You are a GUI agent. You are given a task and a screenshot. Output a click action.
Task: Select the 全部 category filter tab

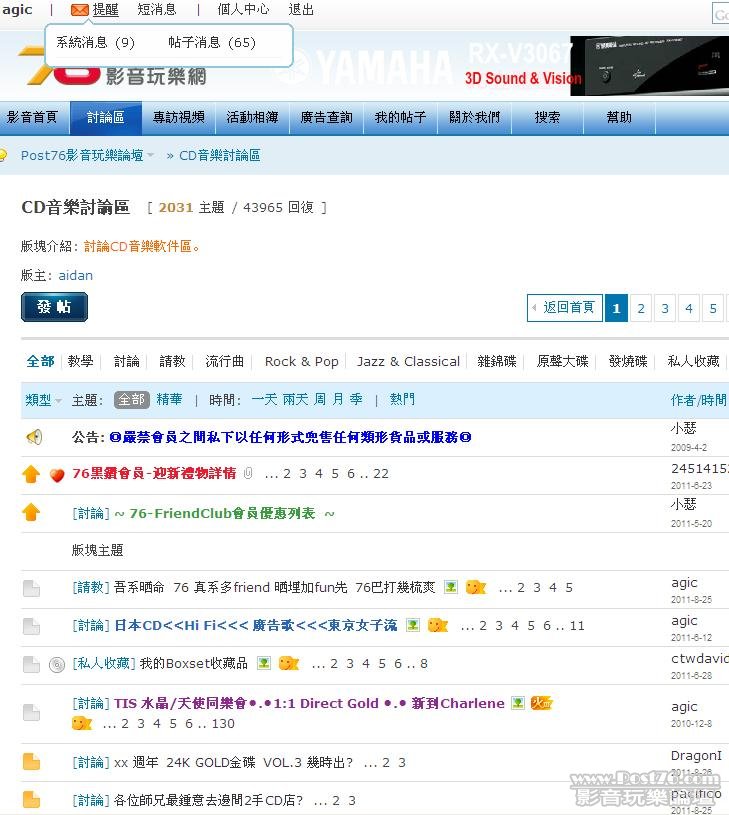pyautogui.click(x=41, y=361)
